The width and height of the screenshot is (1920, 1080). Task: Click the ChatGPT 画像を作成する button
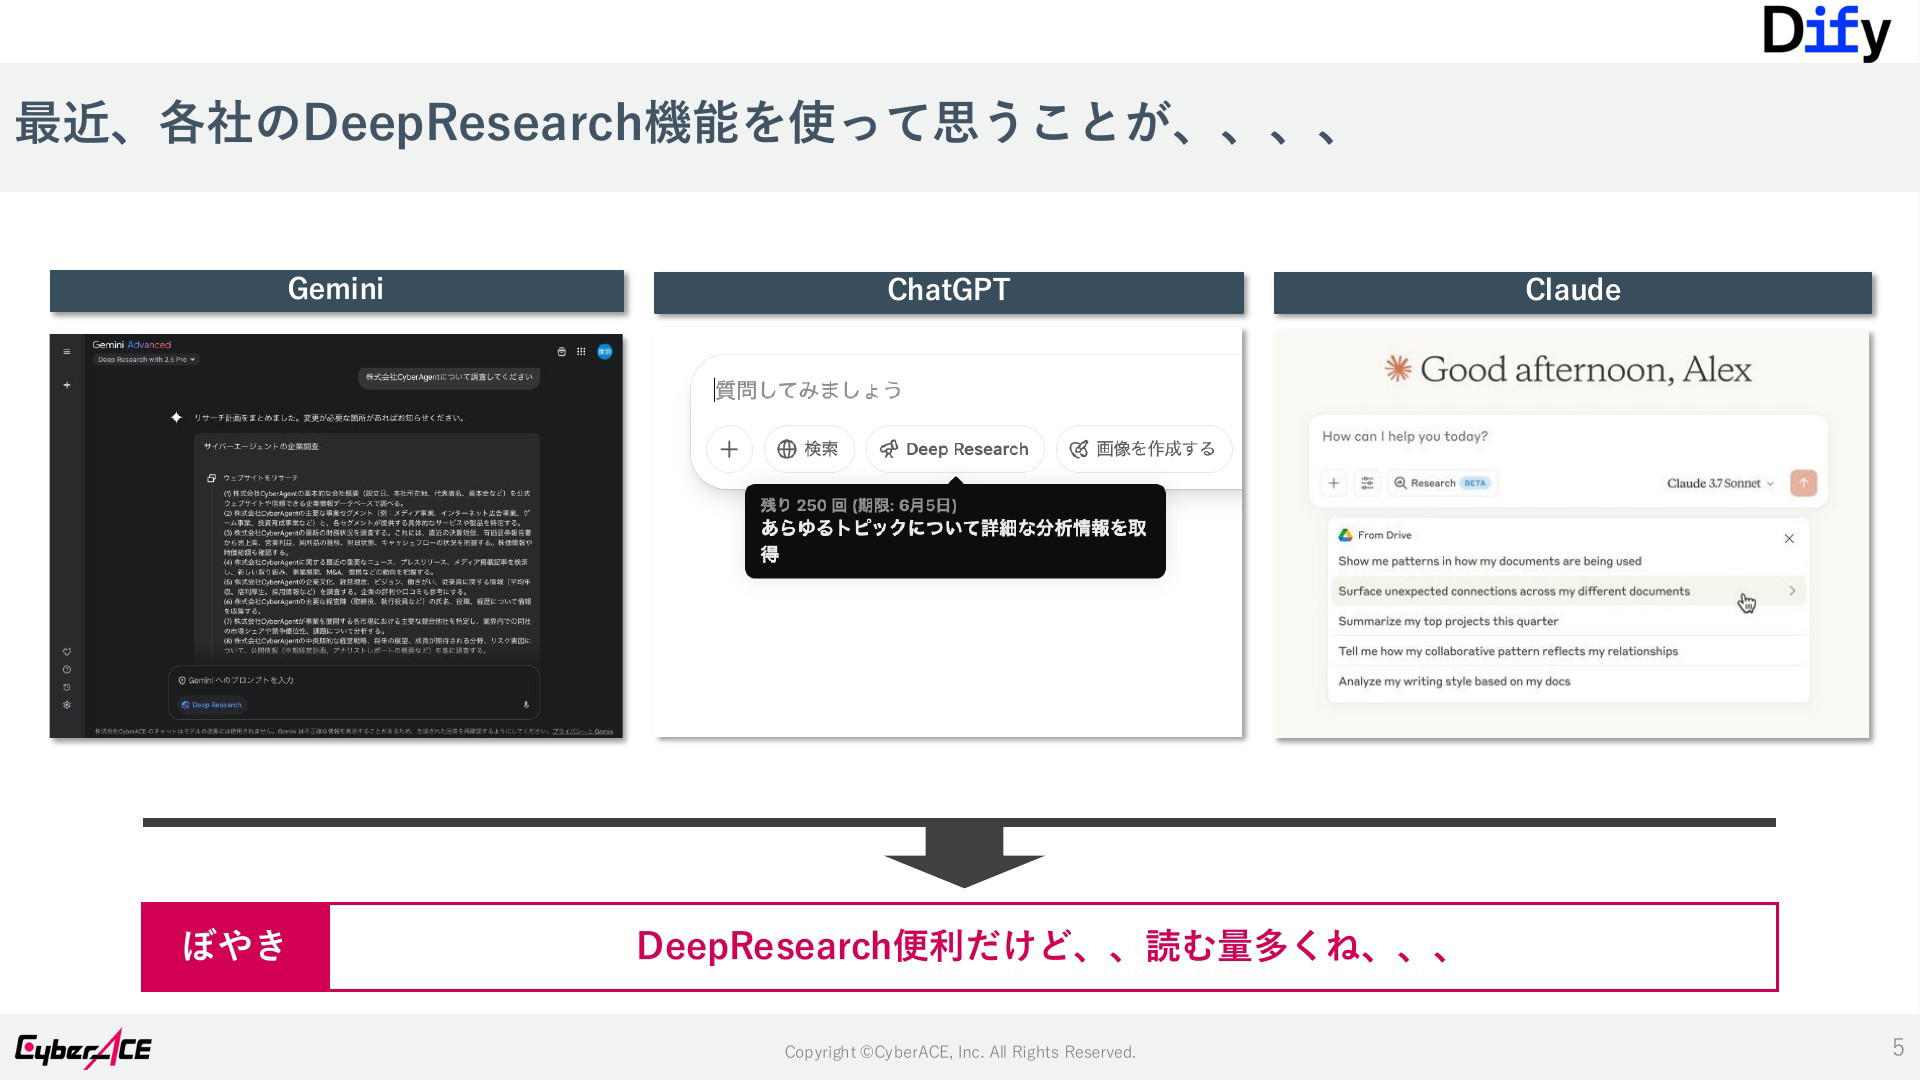pos(1144,449)
